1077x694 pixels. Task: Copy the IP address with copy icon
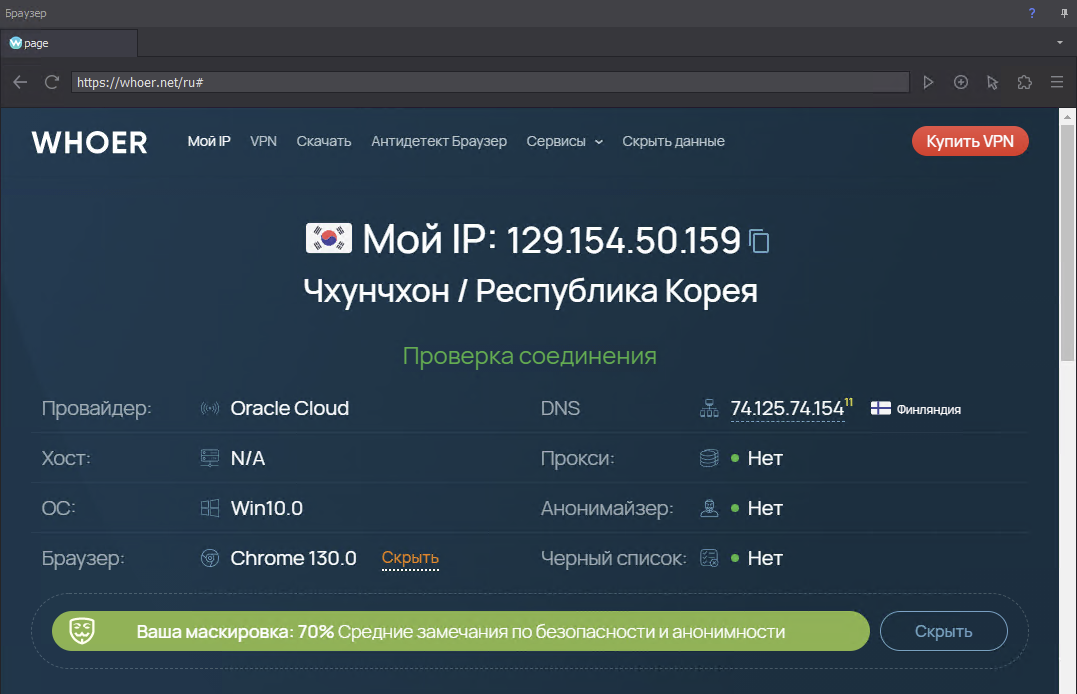click(759, 241)
